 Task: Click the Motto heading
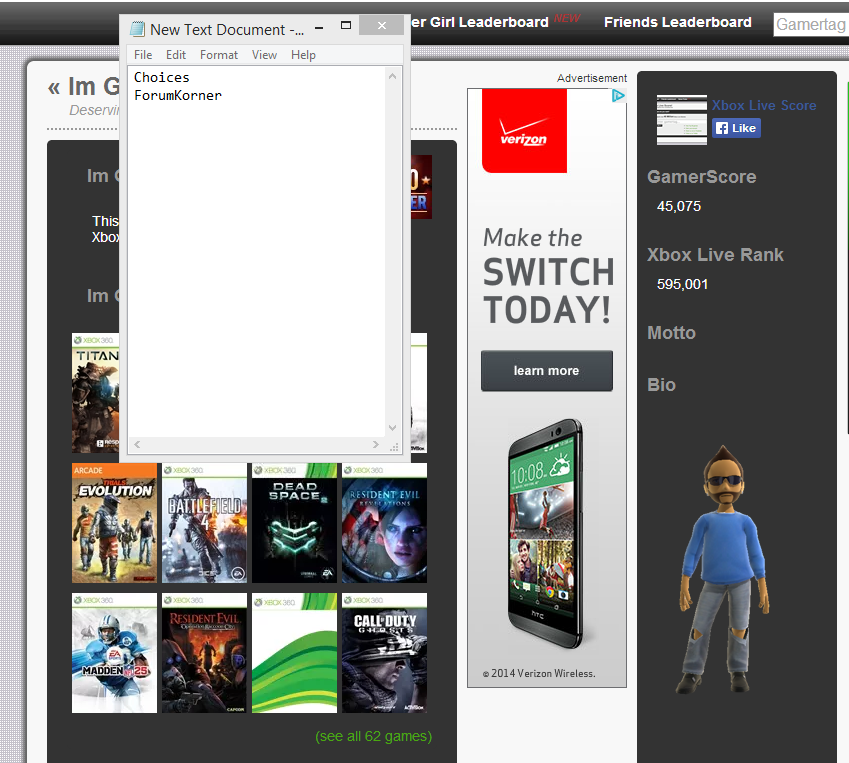pyautogui.click(x=671, y=332)
